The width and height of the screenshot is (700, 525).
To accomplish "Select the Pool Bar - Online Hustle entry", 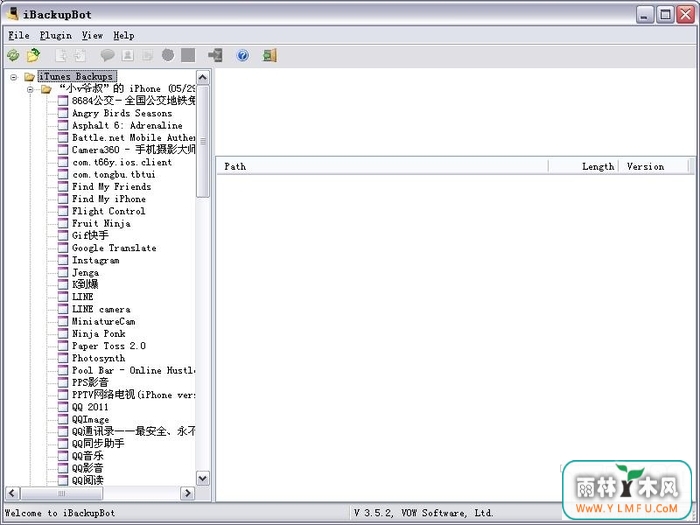I will pyautogui.click(x=133, y=371).
